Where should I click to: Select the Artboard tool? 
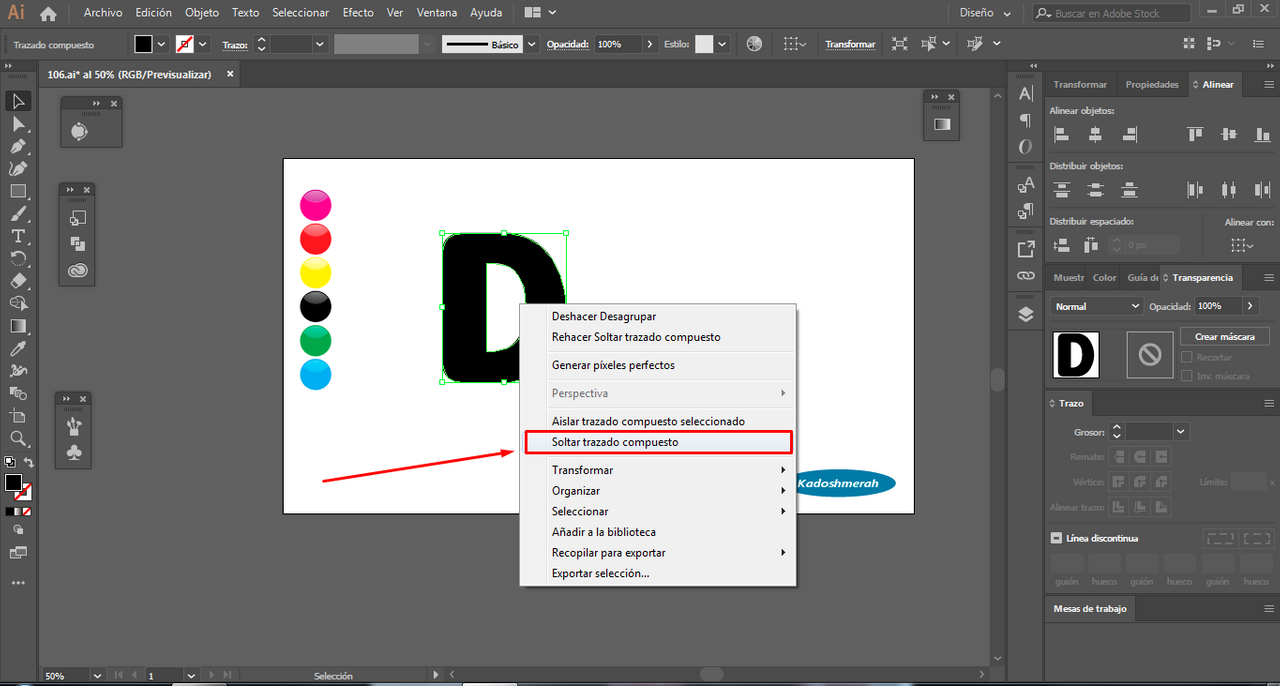(x=18, y=416)
